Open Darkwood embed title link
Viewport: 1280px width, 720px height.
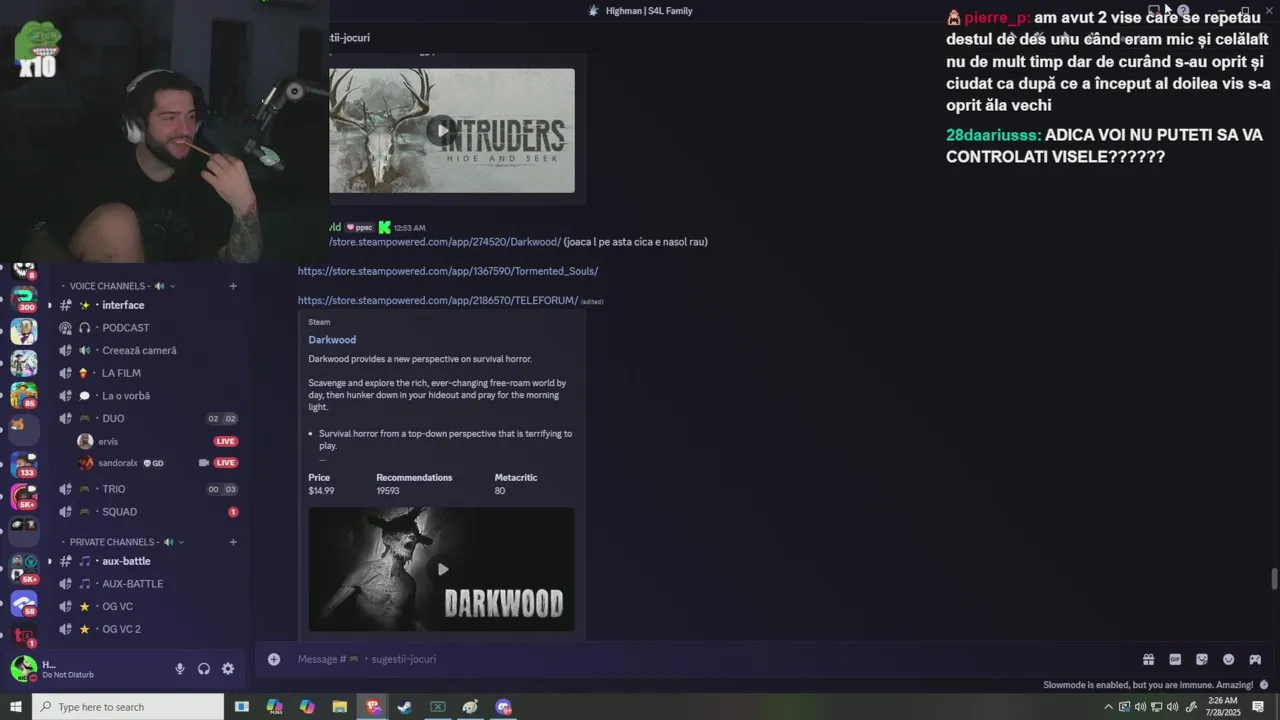[332, 340]
